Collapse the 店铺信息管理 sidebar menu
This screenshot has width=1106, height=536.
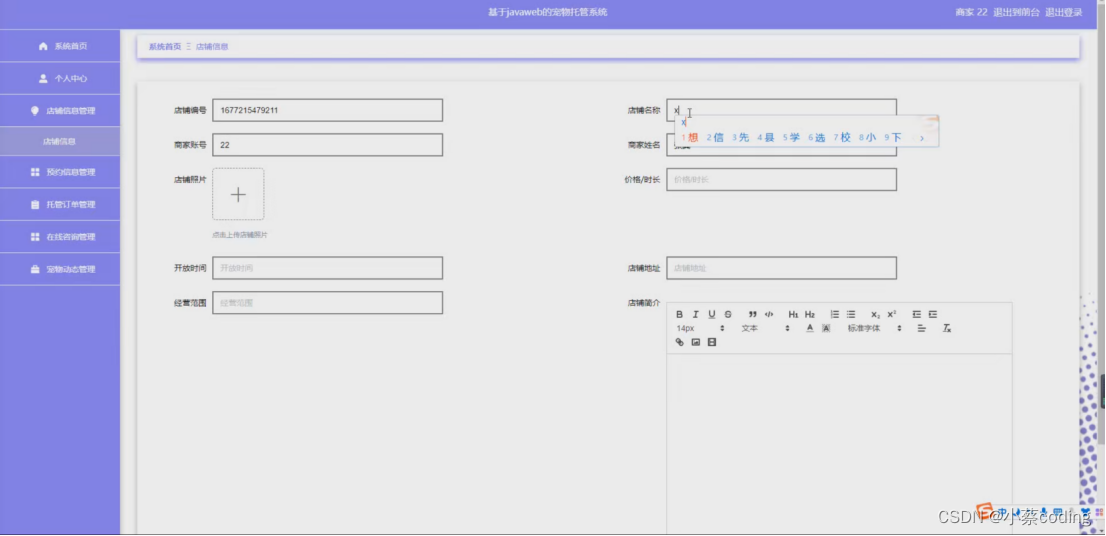[x=60, y=111]
